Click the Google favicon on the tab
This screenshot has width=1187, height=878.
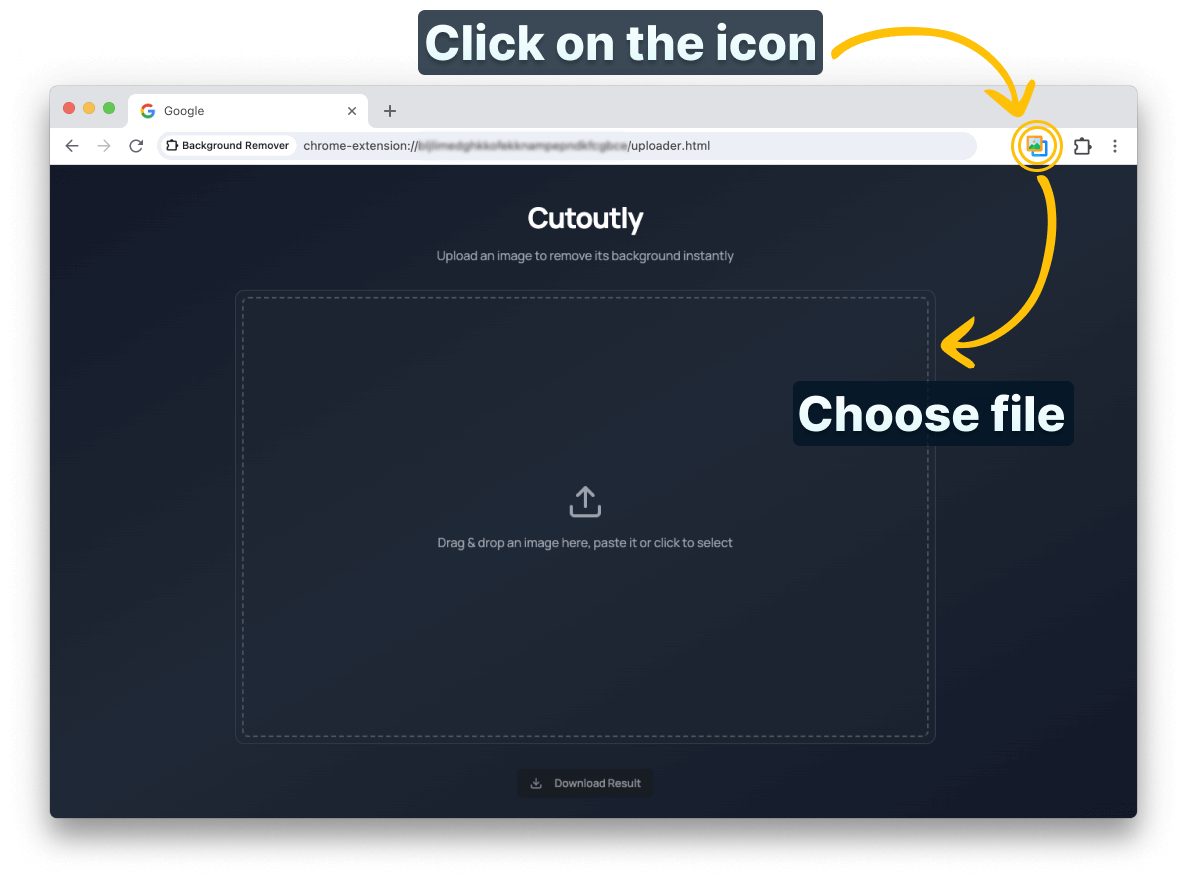(x=148, y=111)
